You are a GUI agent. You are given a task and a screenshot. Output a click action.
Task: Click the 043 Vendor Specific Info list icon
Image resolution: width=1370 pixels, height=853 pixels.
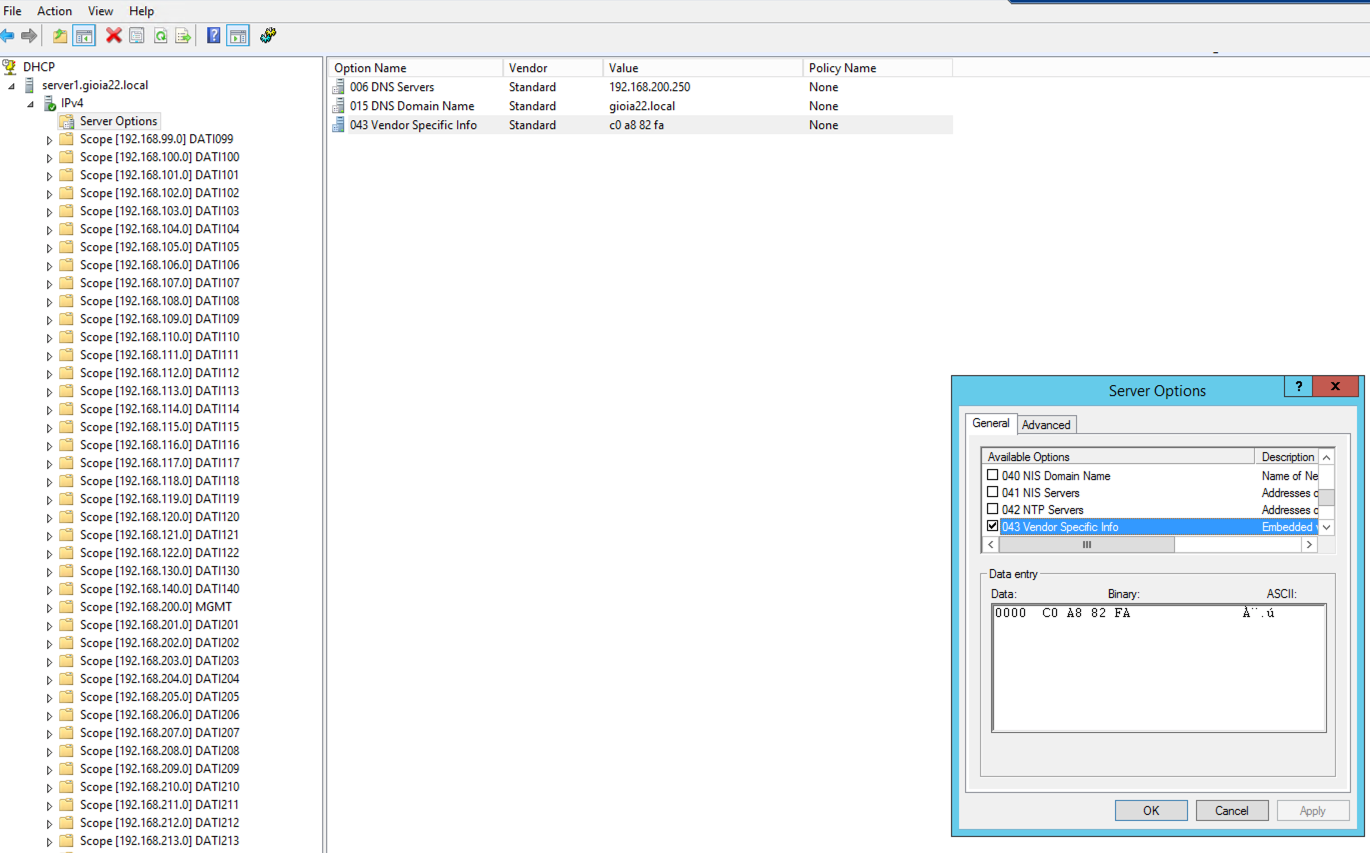point(338,125)
